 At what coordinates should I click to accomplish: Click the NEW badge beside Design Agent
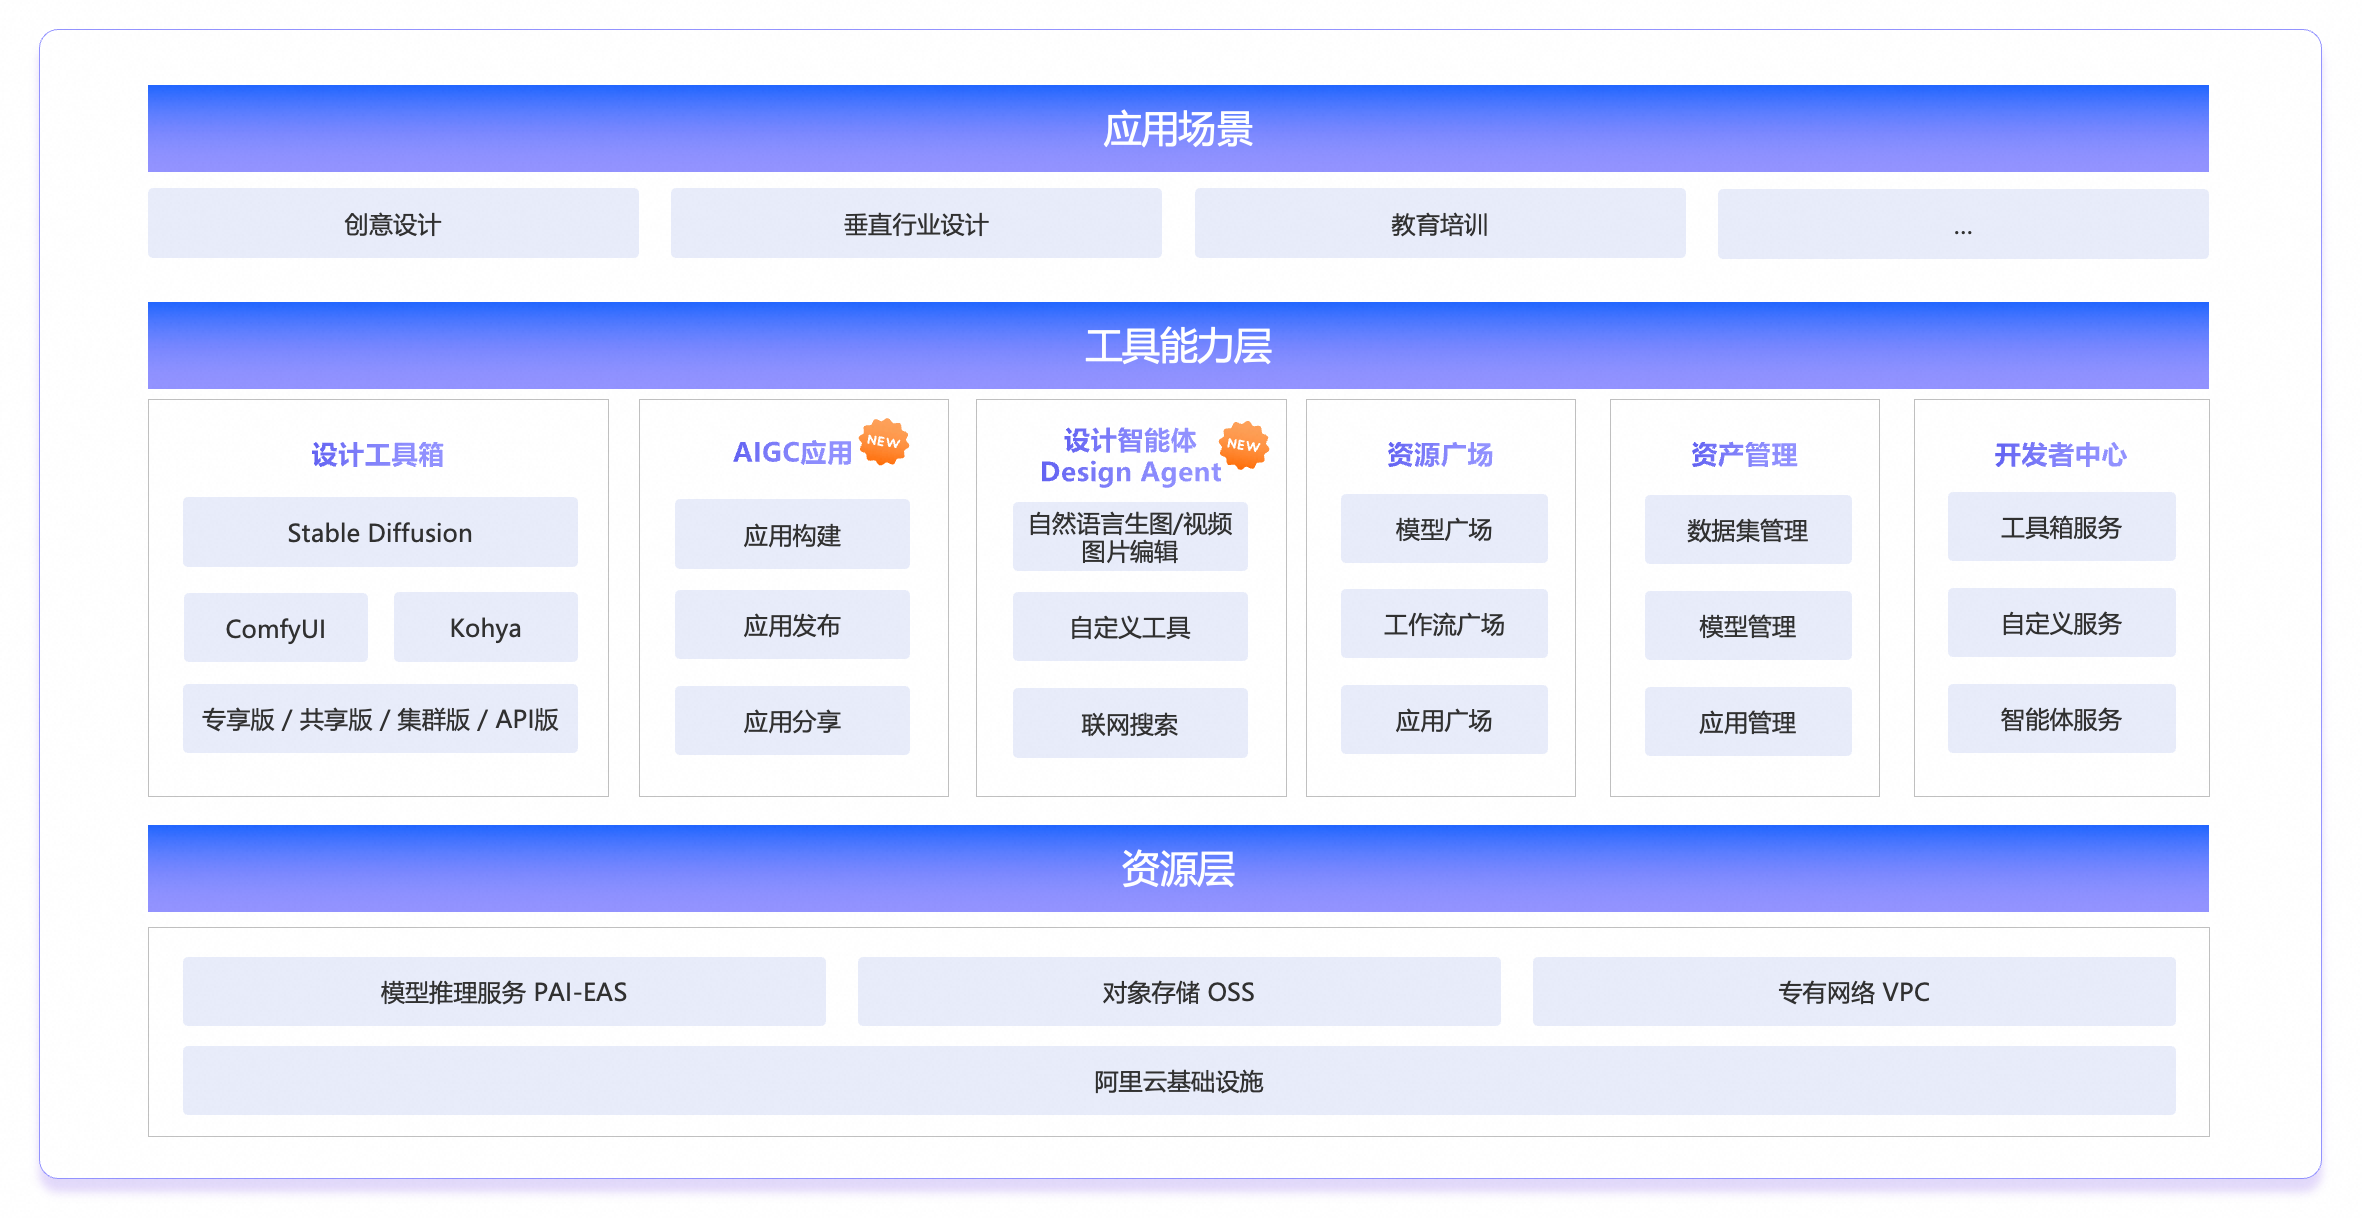tap(1243, 445)
